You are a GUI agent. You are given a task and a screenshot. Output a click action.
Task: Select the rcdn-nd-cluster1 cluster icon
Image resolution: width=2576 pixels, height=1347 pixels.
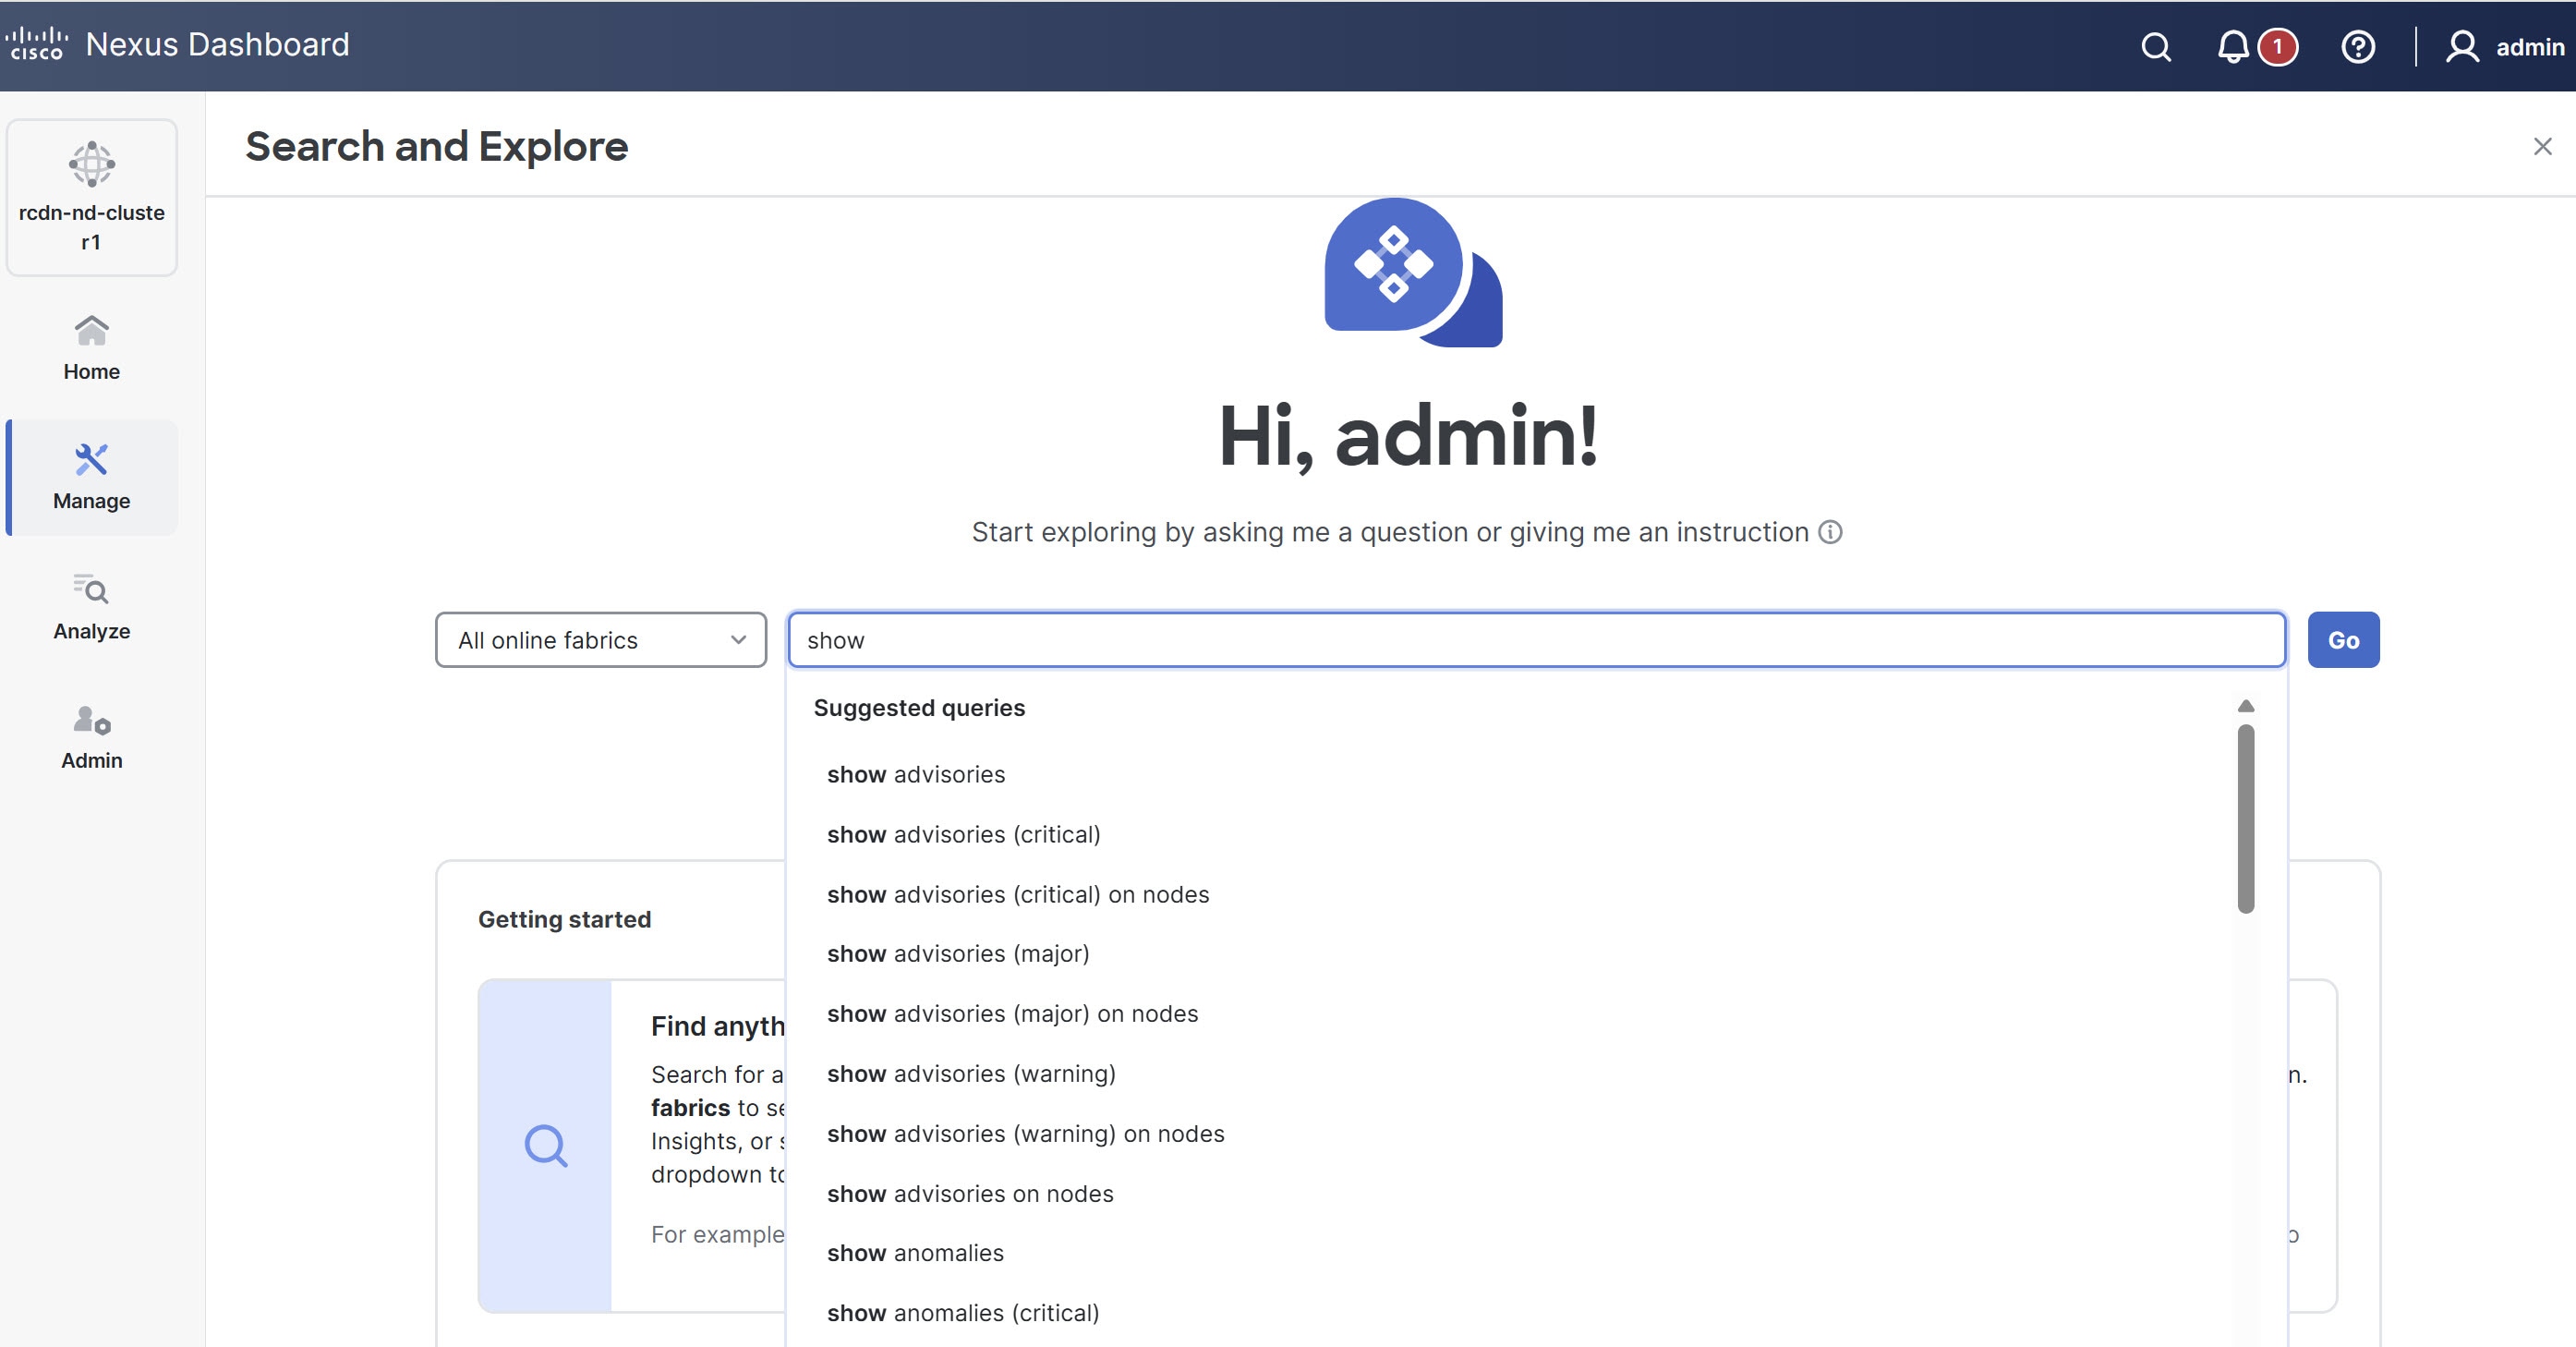point(91,165)
